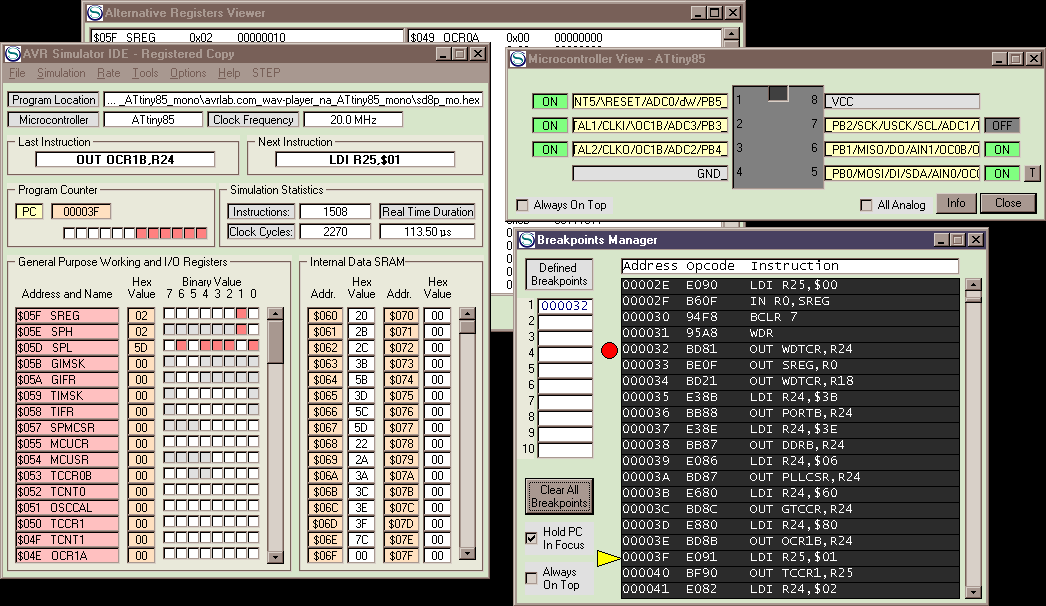Toggle the Hold PC In Focus checkbox
This screenshot has width=1046, height=606.
531,538
